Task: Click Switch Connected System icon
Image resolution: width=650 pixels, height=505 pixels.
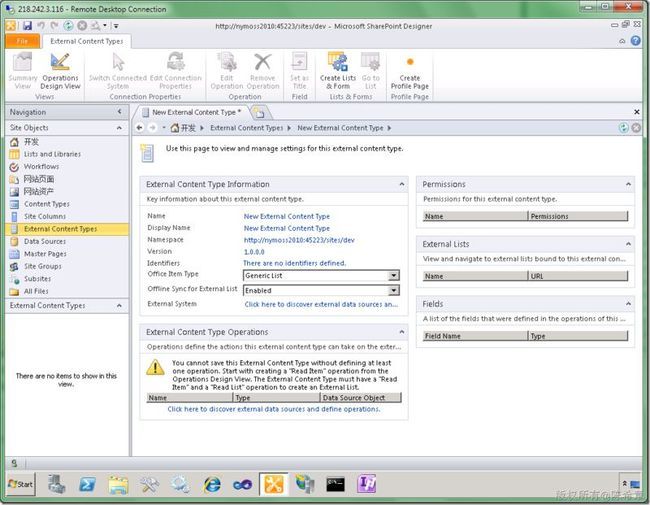Action: (x=118, y=71)
